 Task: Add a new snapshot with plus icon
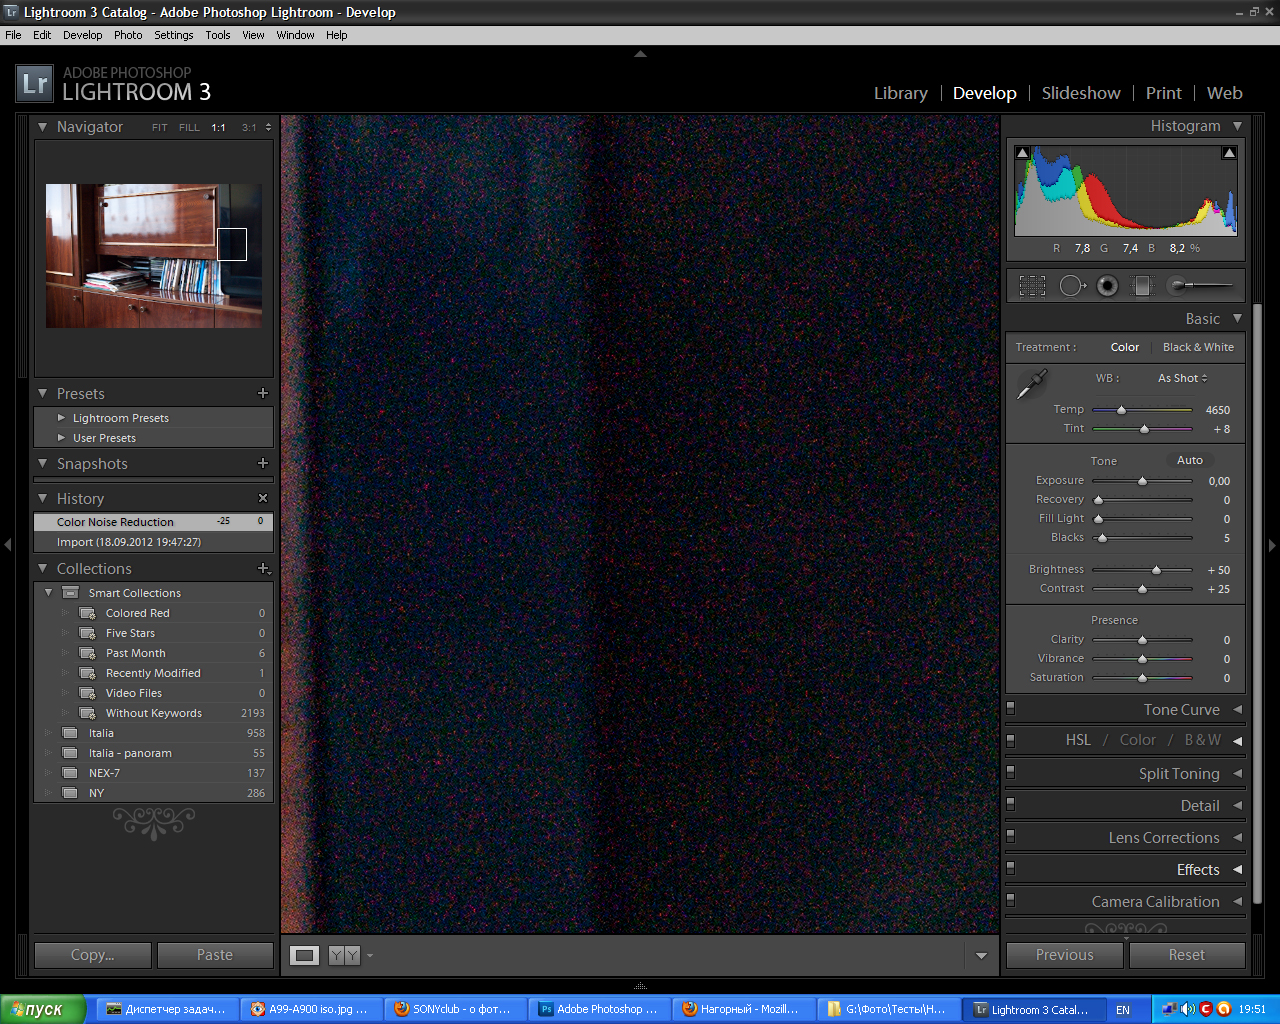(263, 463)
